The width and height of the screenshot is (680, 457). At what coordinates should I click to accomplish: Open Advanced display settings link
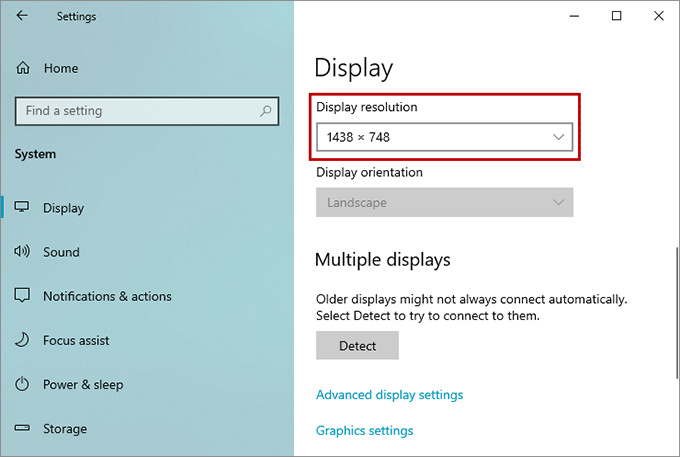click(x=389, y=395)
